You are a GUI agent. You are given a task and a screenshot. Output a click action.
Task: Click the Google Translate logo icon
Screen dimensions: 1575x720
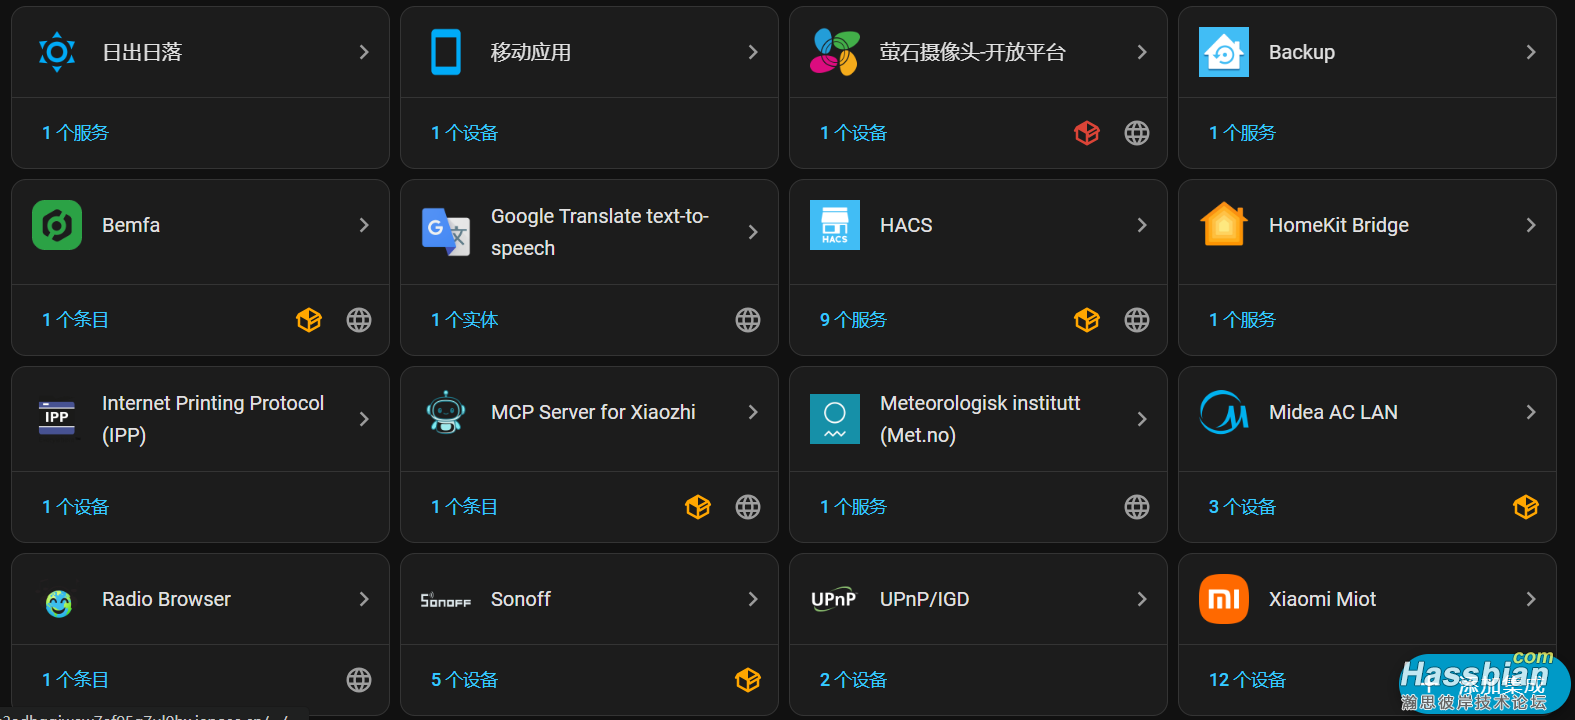click(446, 232)
